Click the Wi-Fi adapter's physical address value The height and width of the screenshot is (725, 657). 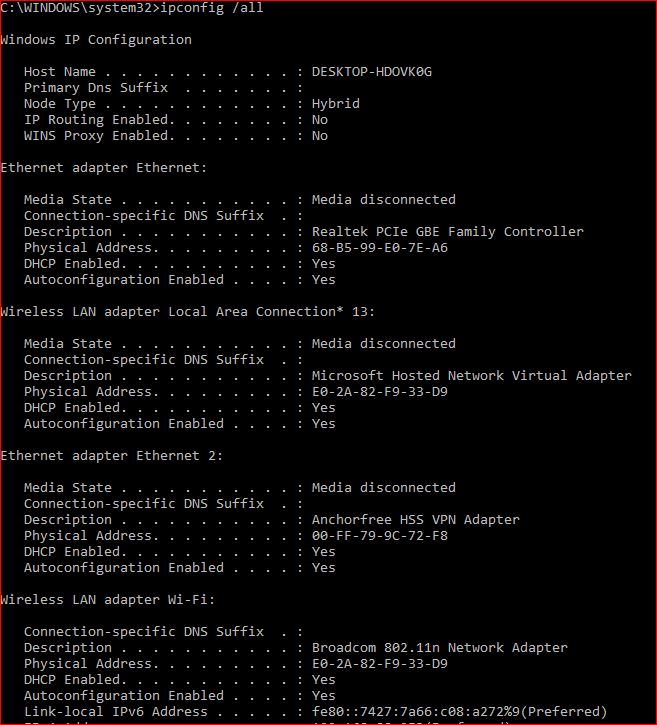click(x=379, y=664)
